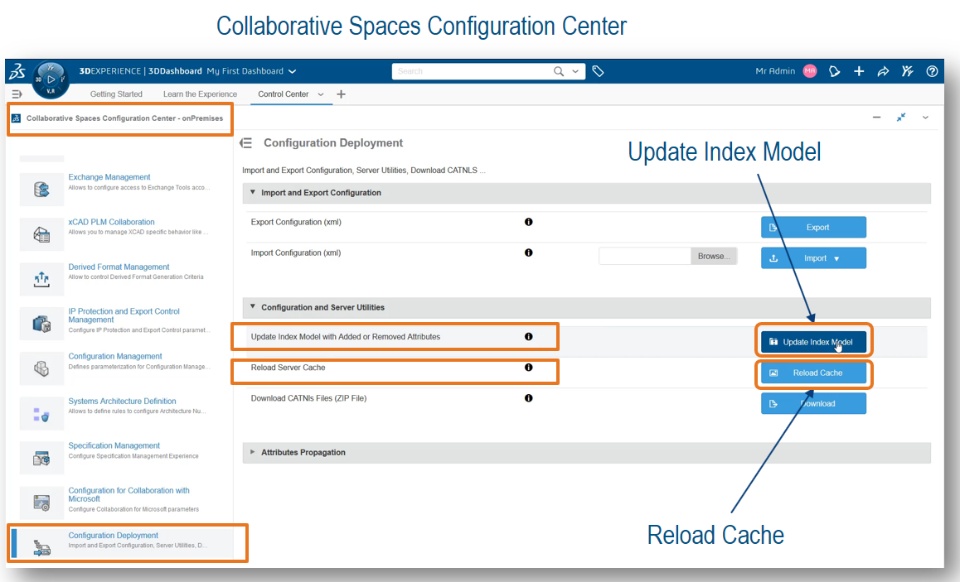This screenshot has height=582, width=960.
Task: Click the Export button
Action: (x=813, y=227)
